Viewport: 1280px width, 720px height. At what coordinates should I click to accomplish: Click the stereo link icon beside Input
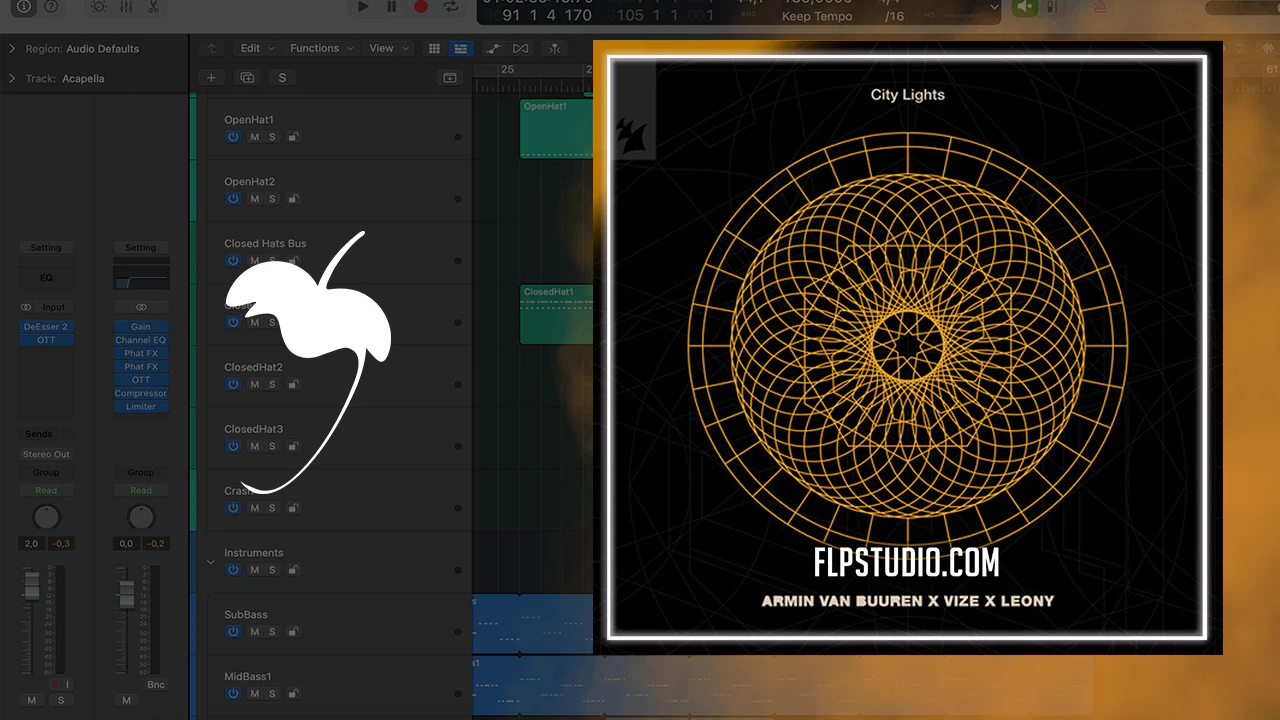(26, 308)
